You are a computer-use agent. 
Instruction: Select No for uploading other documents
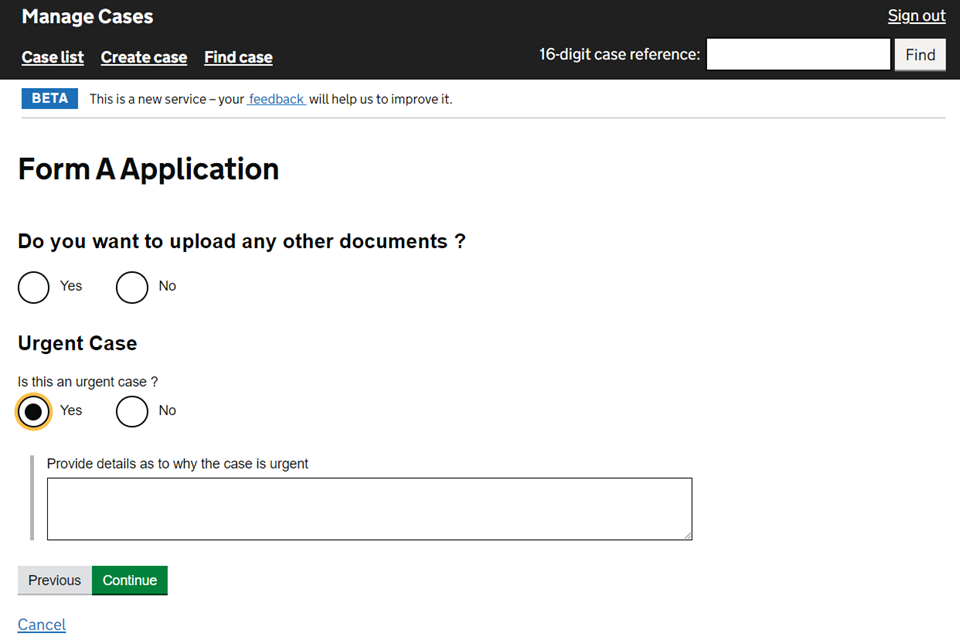[x=132, y=287]
